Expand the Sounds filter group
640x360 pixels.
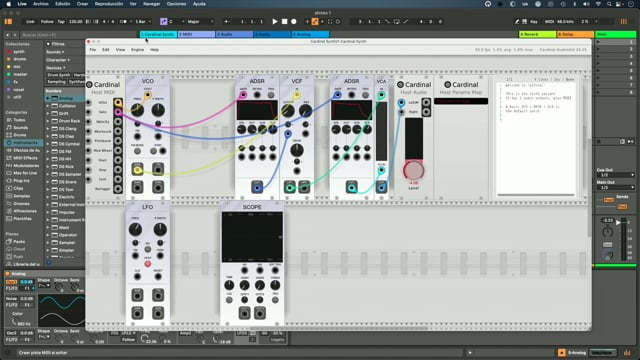click(x=55, y=52)
